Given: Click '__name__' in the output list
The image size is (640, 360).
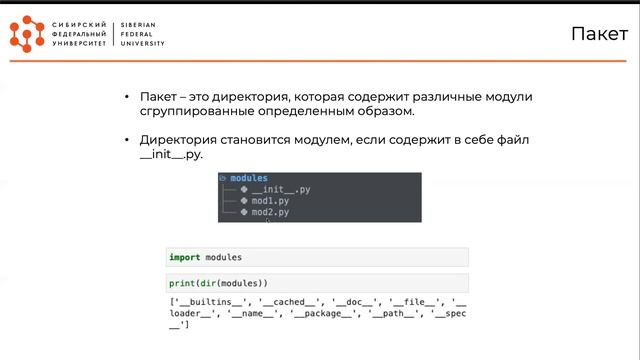Looking at the screenshot, I should coord(252,313).
